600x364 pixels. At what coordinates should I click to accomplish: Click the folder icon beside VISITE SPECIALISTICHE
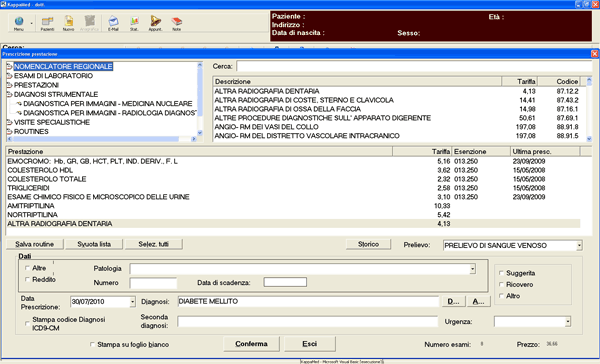pyautogui.click(x=10, y=122)
